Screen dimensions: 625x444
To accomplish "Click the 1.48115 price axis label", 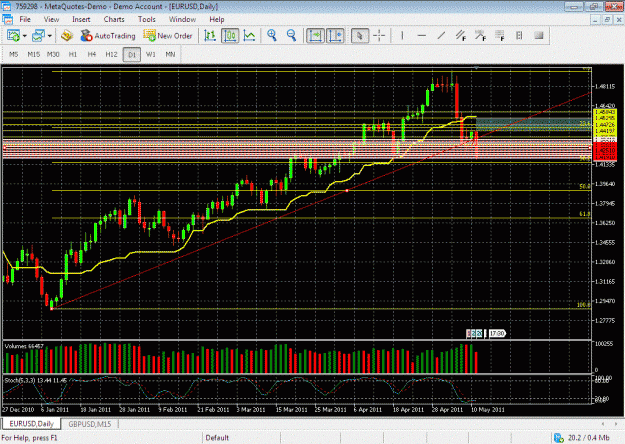I will coord(605,86).
